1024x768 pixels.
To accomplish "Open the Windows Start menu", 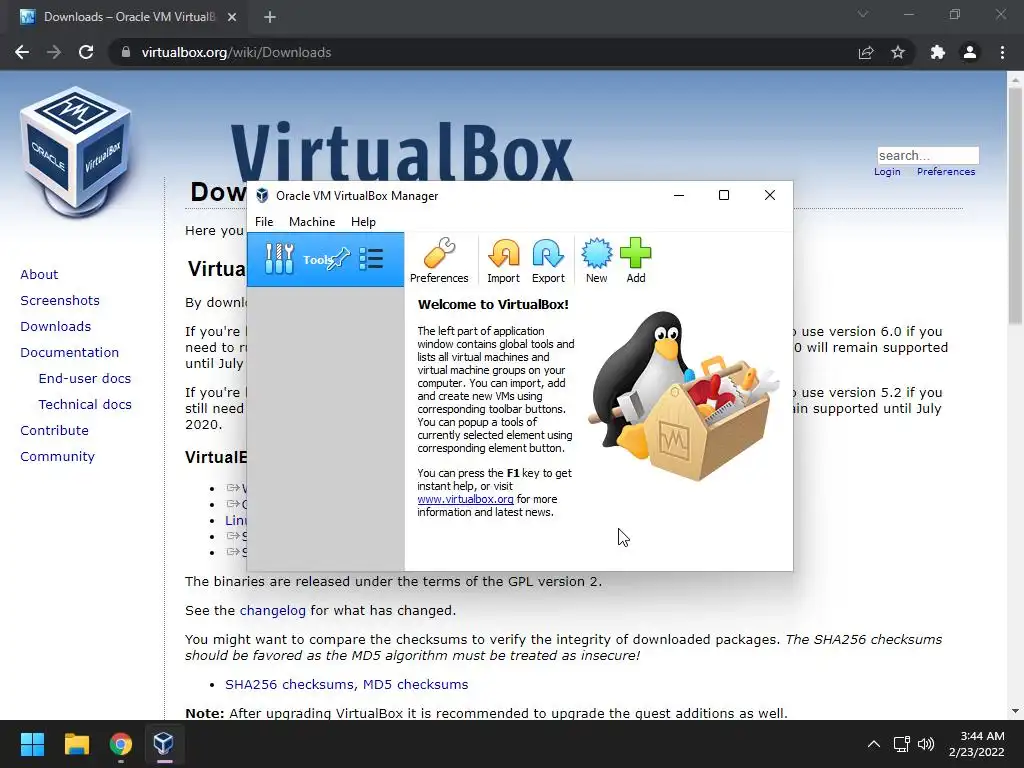I will [32, 744].
